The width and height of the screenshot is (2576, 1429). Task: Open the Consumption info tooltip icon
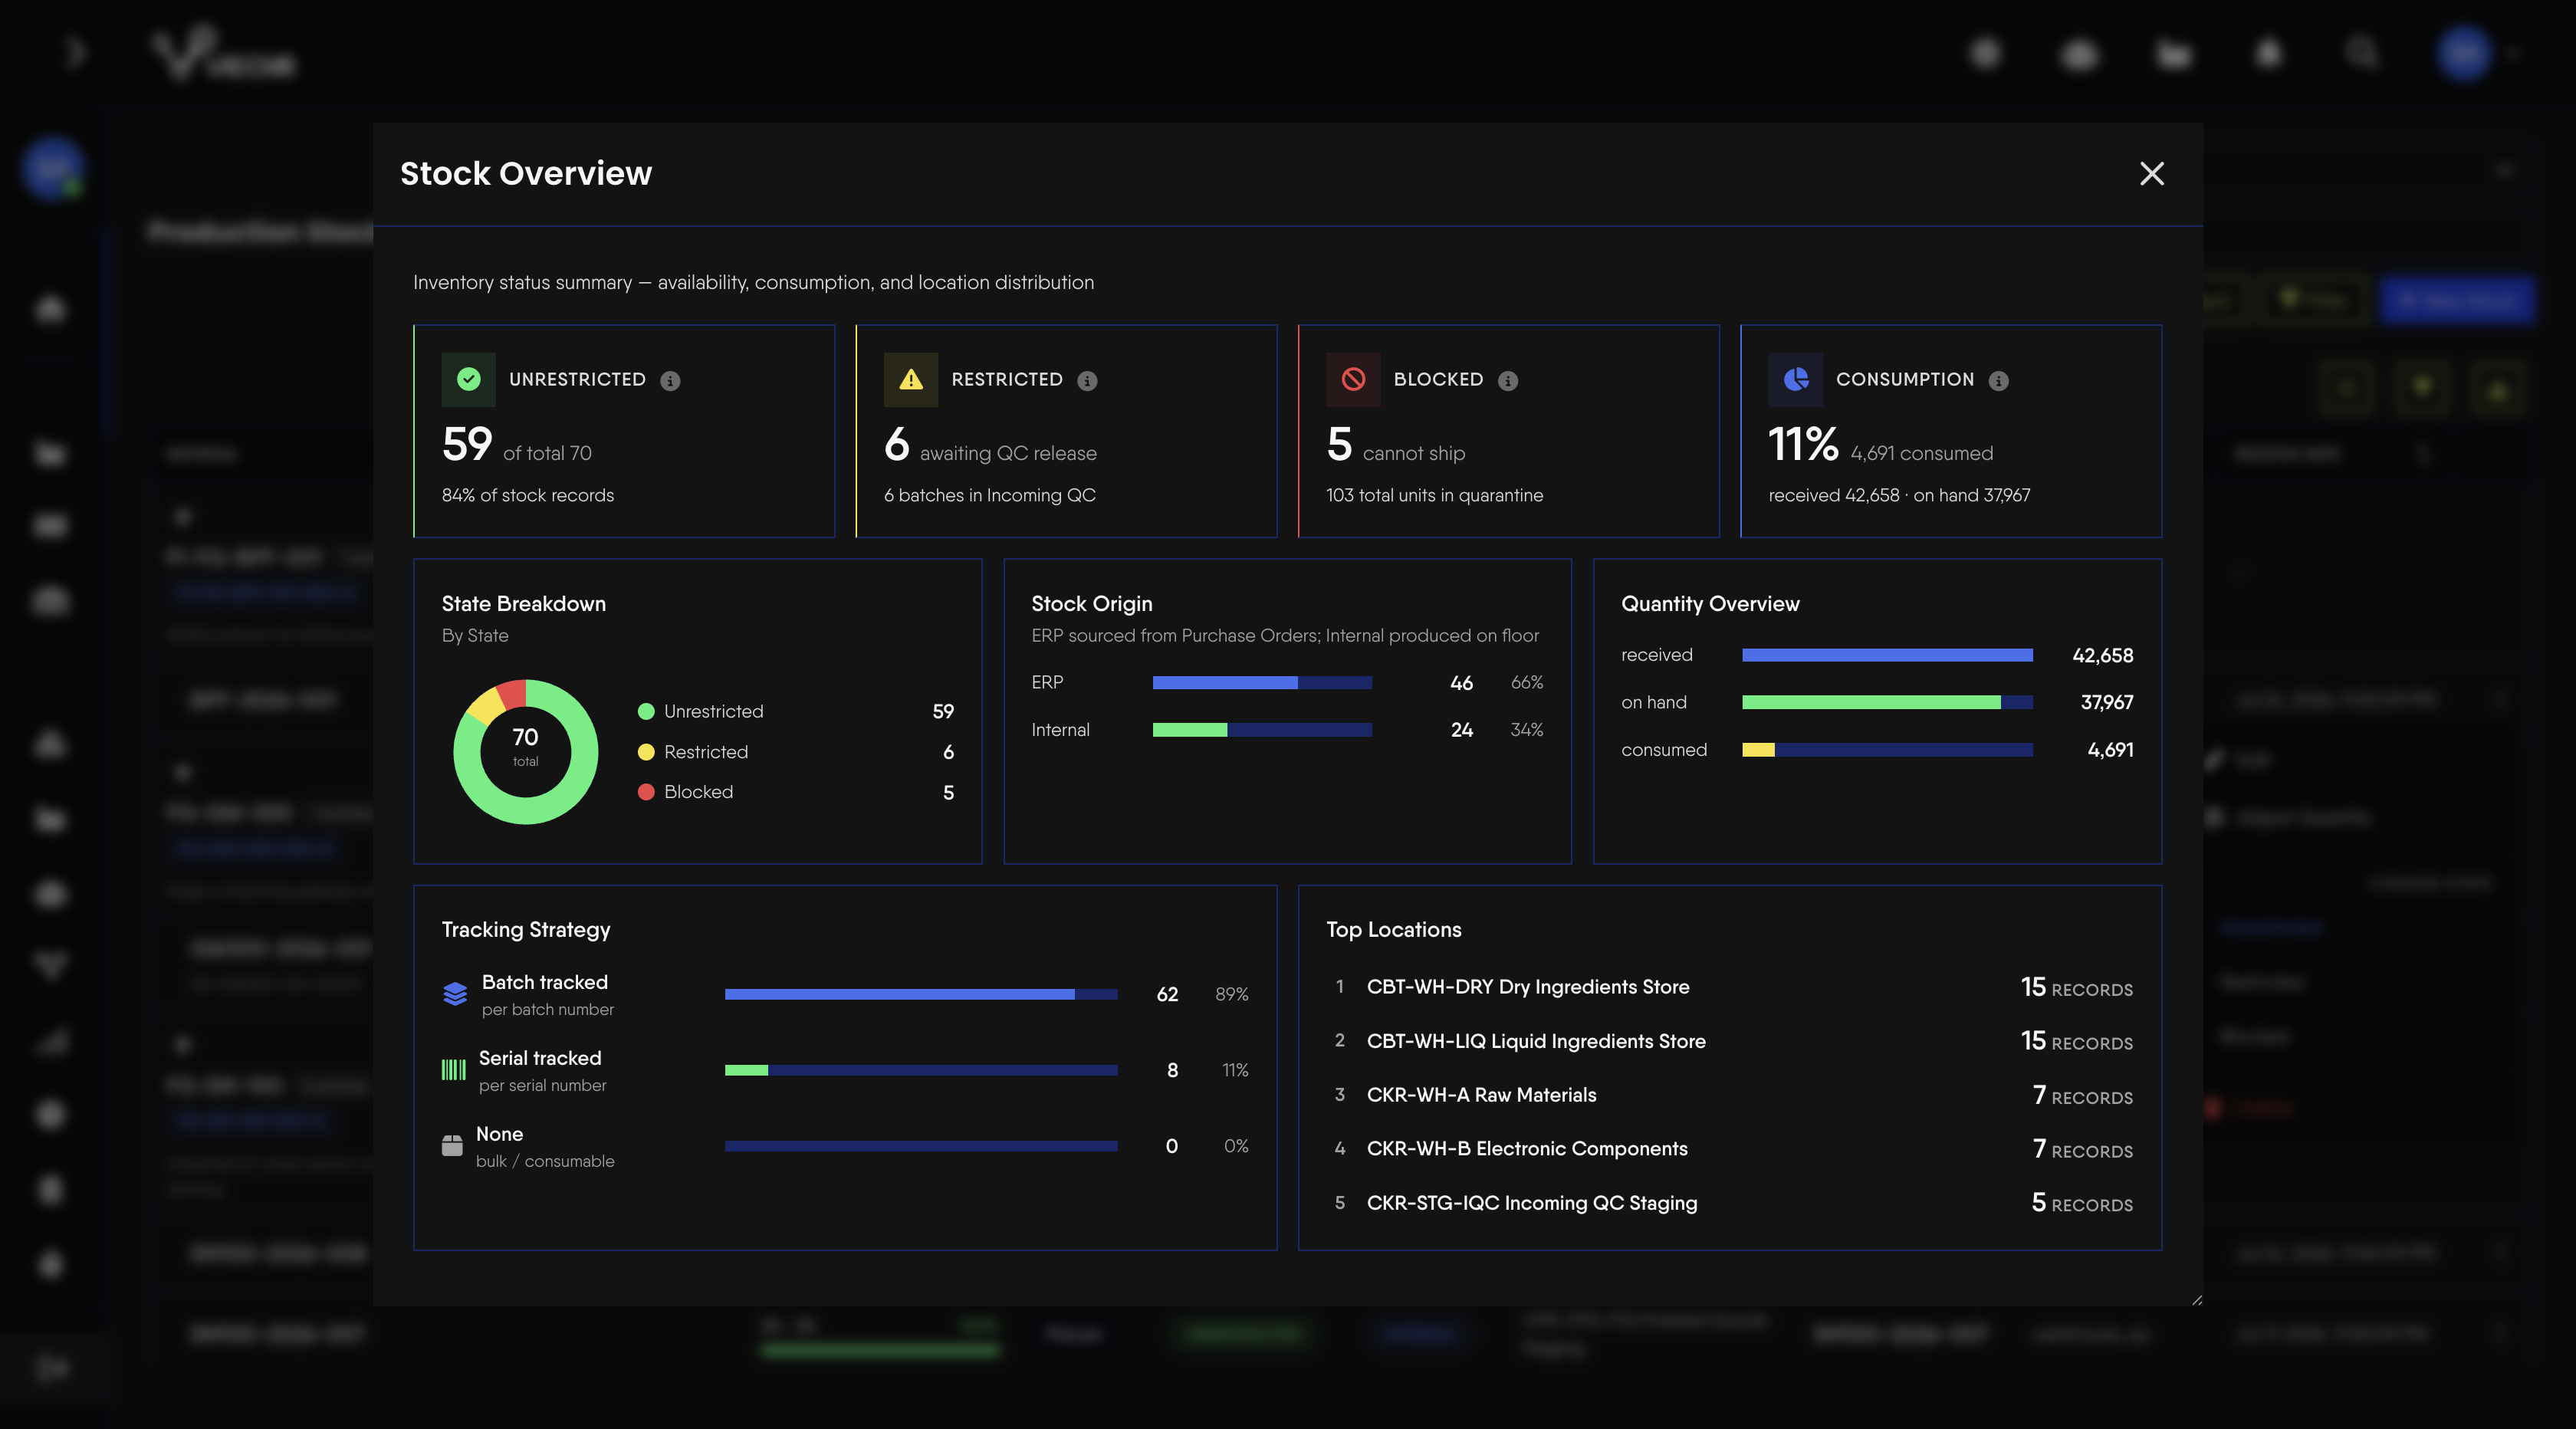(x=1998, y=381)
